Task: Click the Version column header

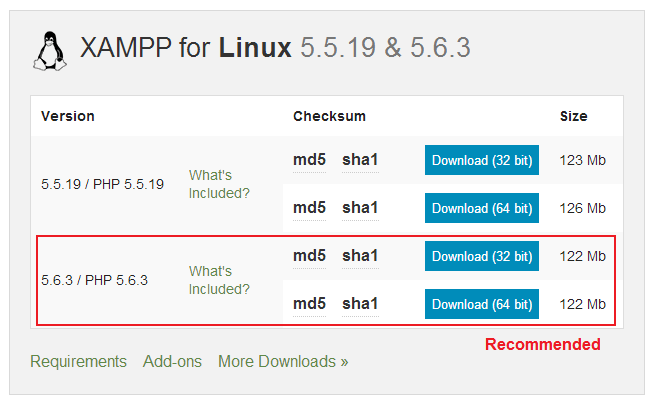Action: (x=68, y=116)
